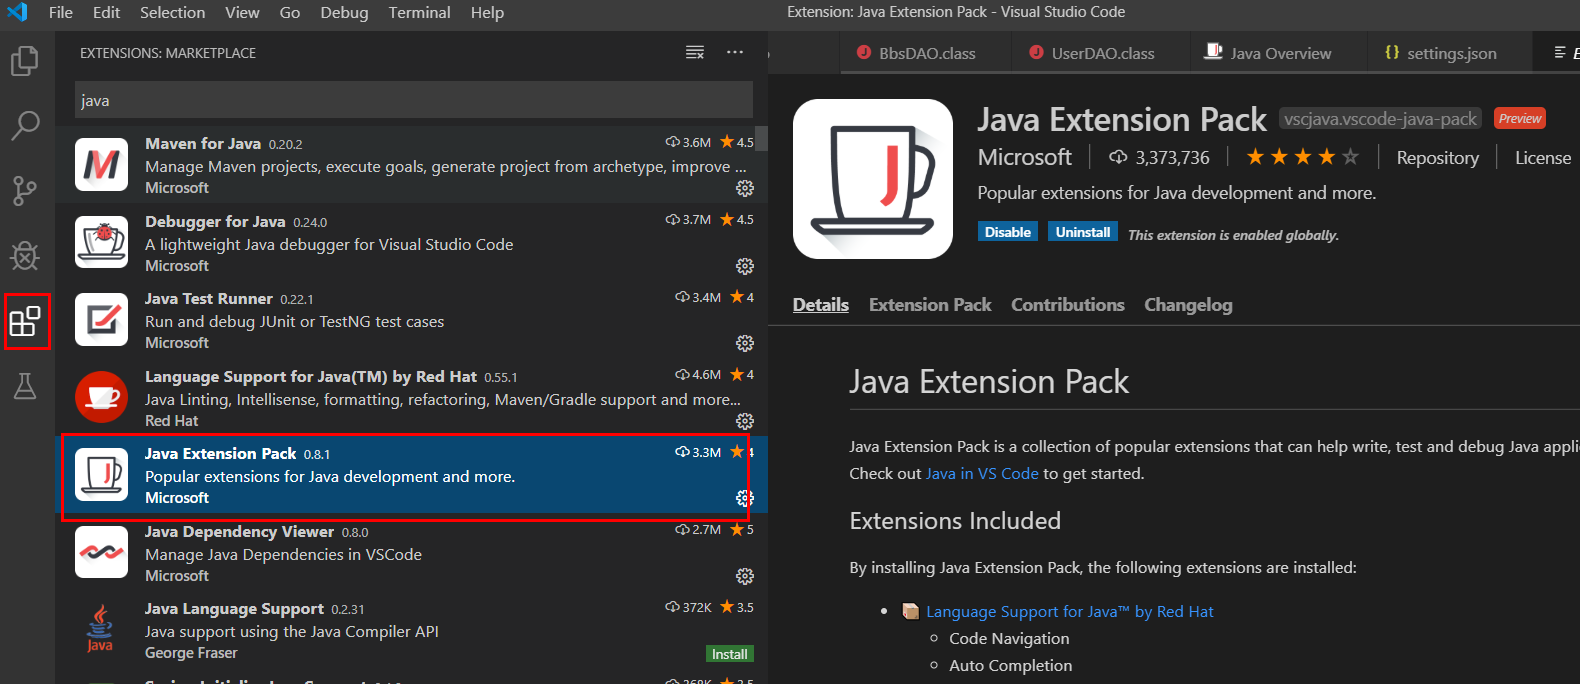Open the Help menu
The height and width of the screenshot is (684, 1580).
click(487, 12)
